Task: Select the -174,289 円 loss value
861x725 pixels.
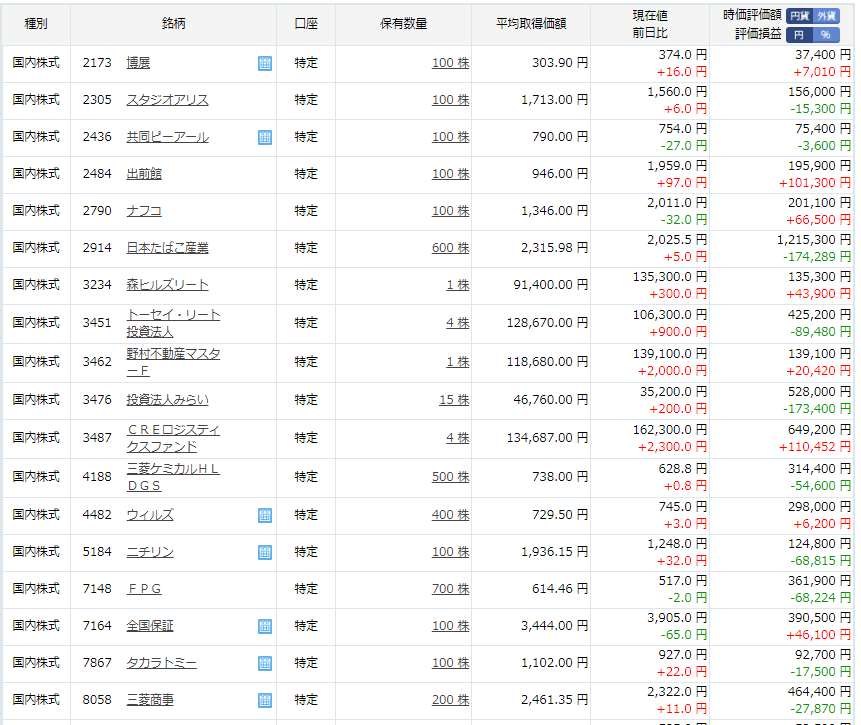Action: coord(817,256)
